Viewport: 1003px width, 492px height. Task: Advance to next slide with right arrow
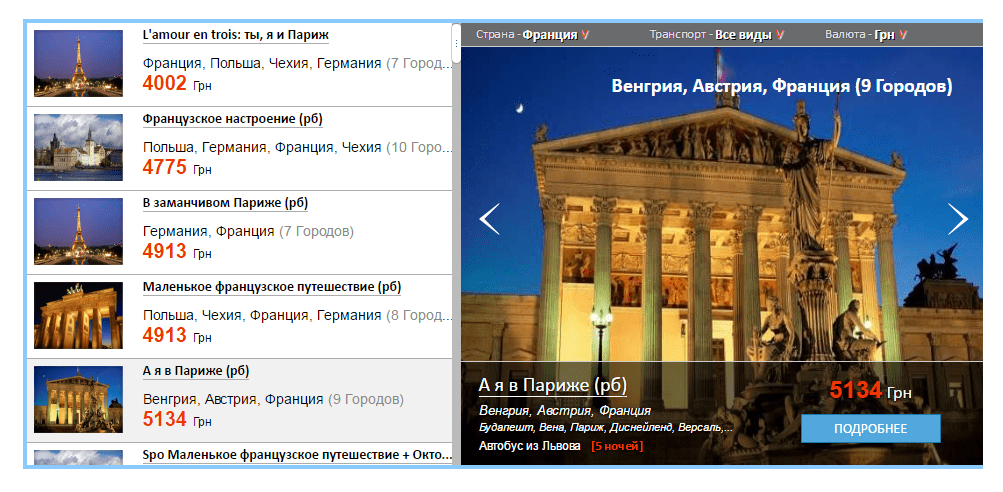(x=958, y=219)
